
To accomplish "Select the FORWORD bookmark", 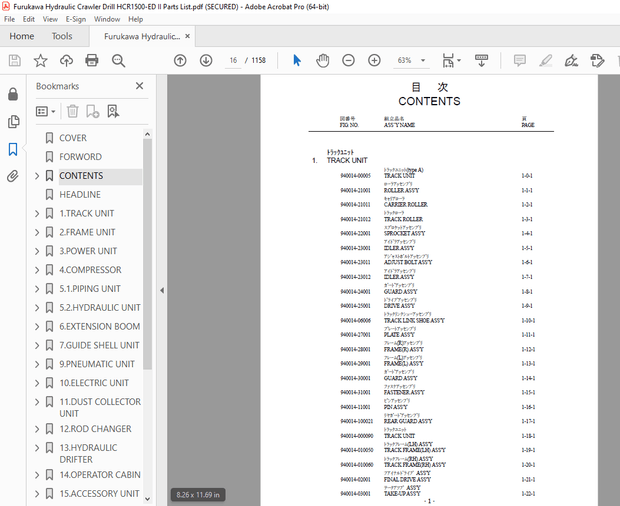I will pyautogui.click(x=80, y=157).
